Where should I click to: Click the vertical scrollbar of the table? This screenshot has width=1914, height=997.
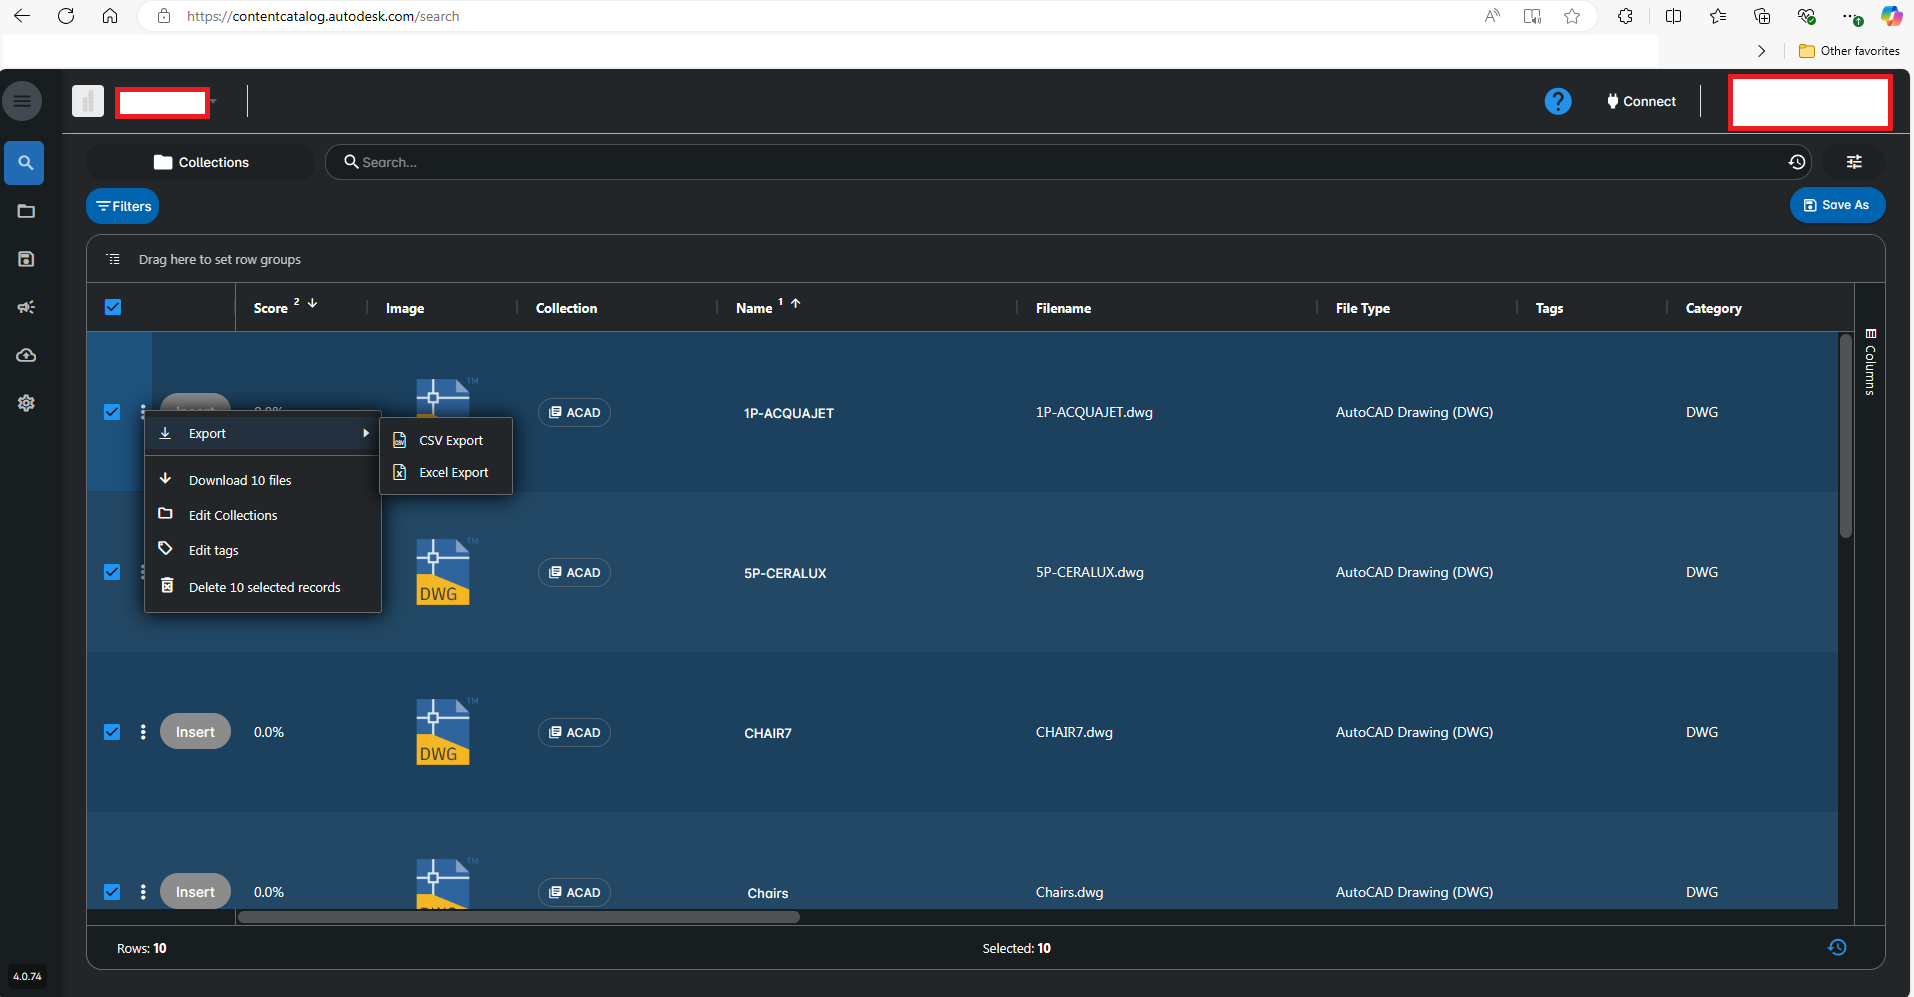click(x=1846, y=436)
